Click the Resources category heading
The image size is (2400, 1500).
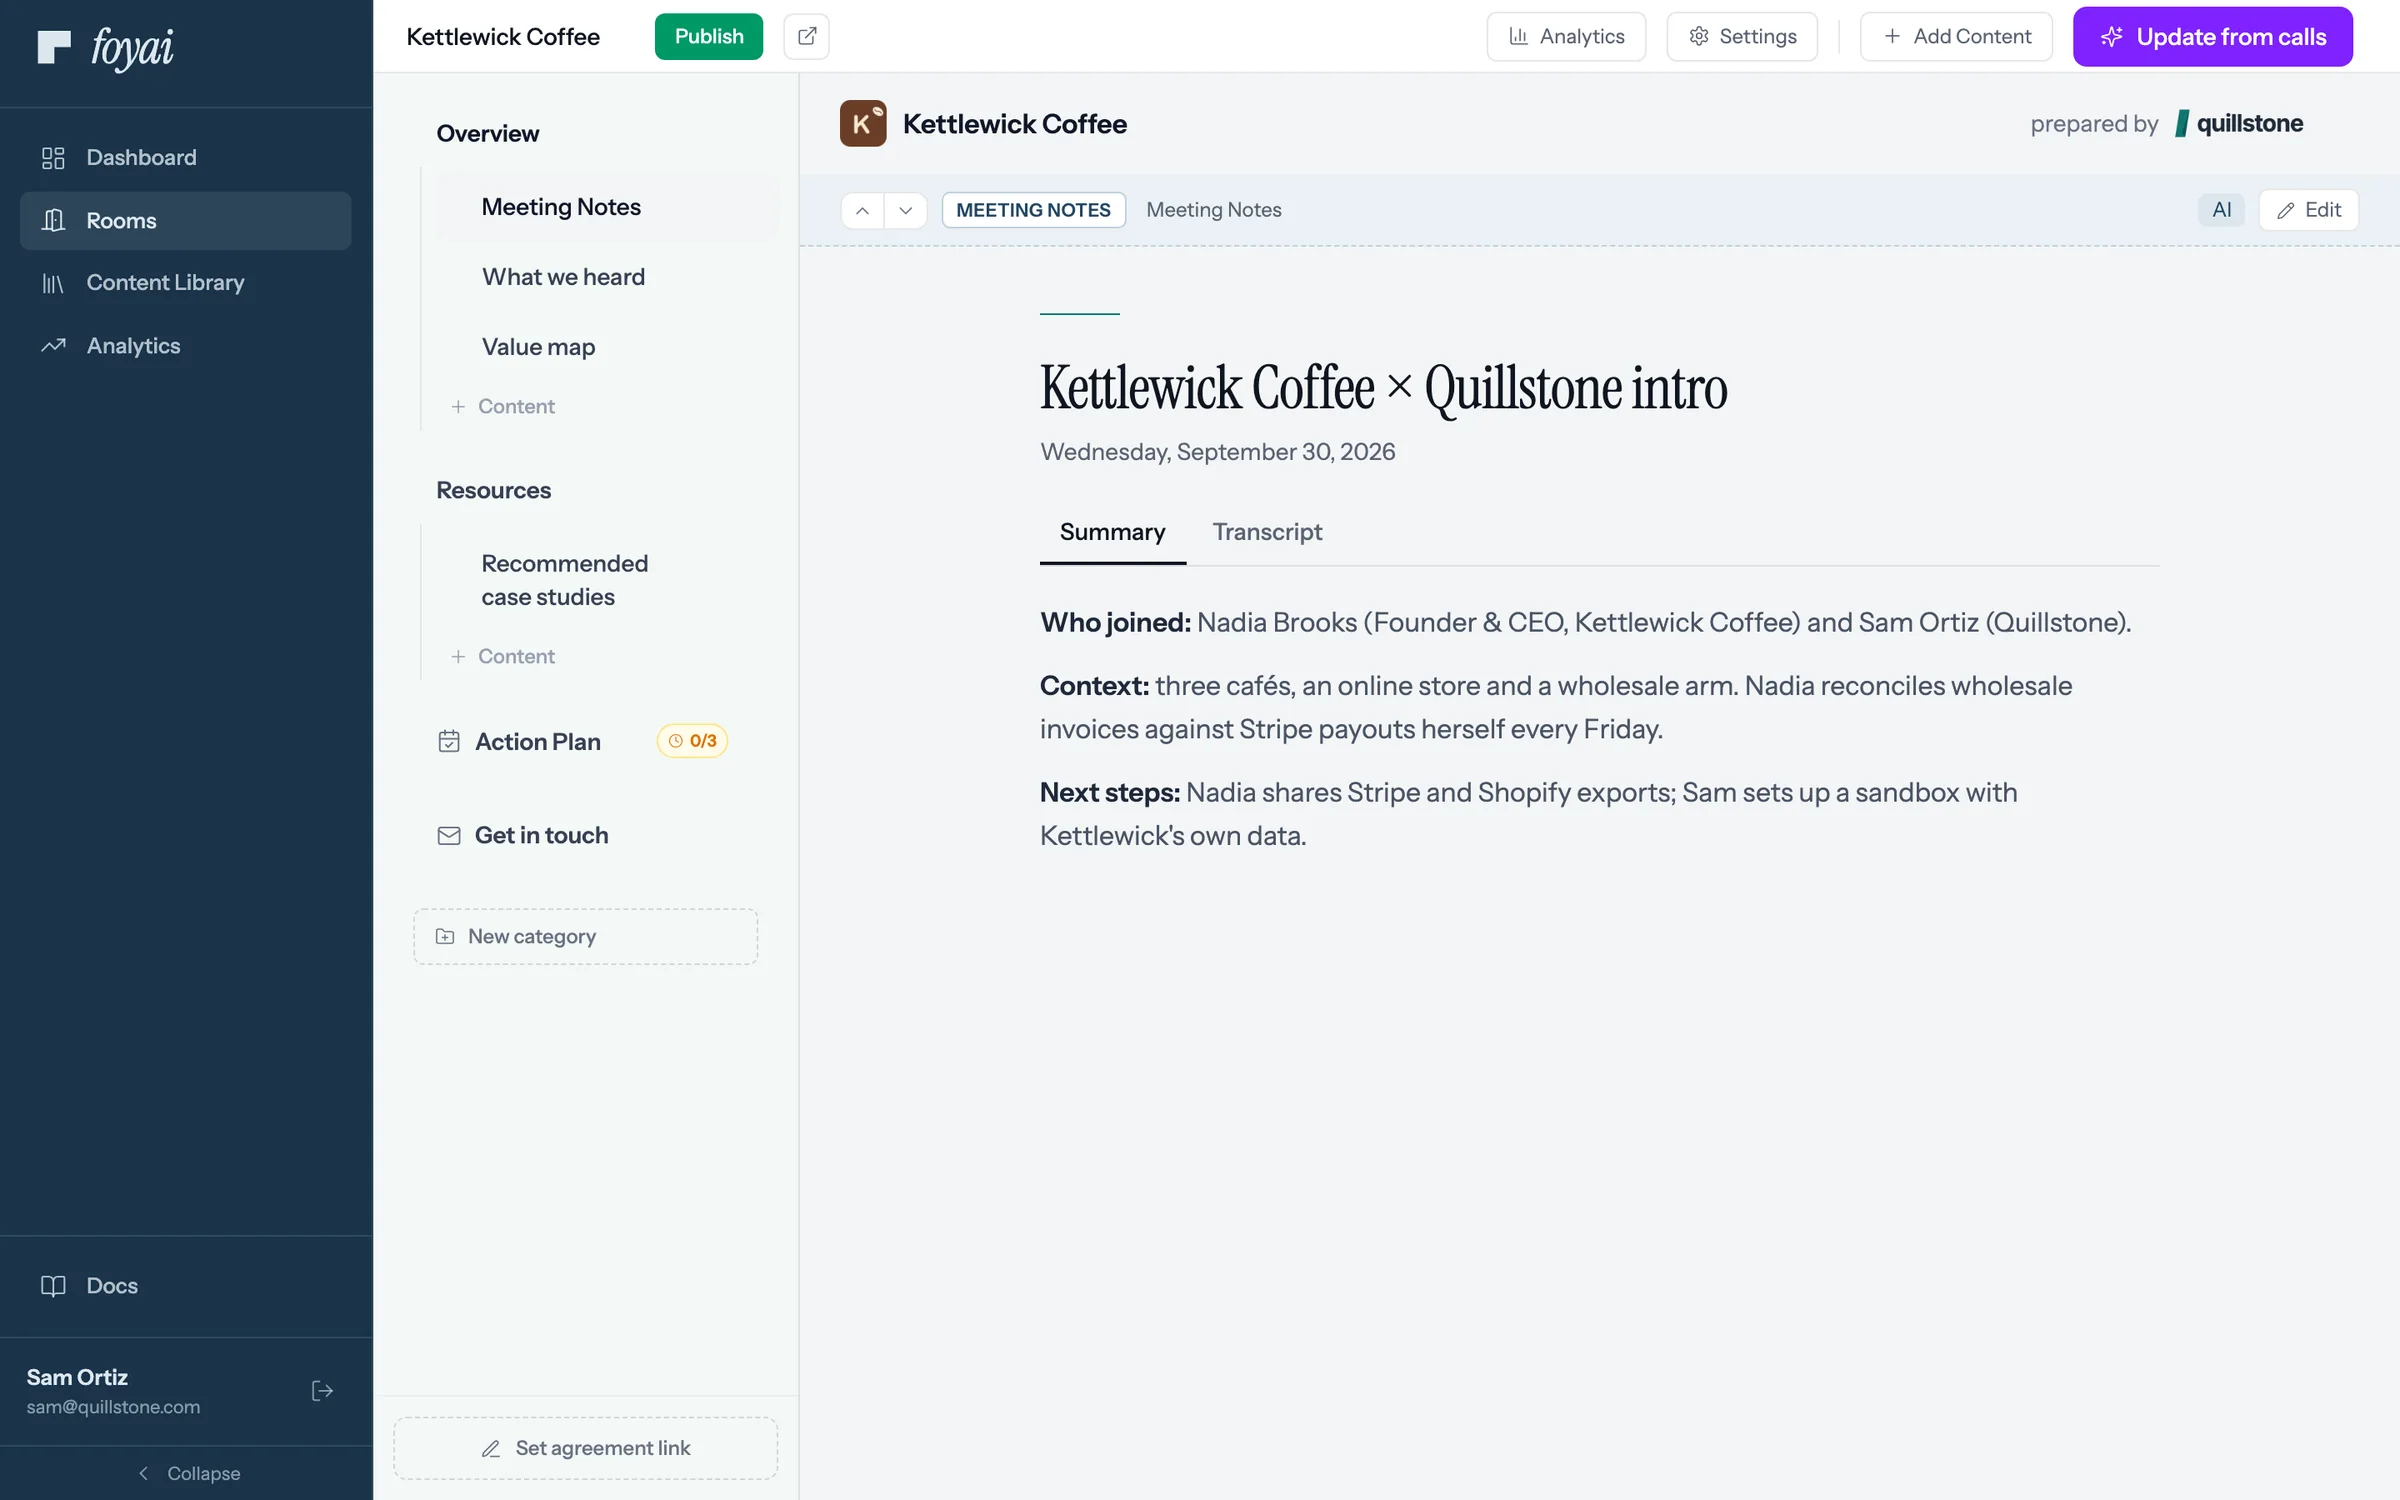click(493, 491)
